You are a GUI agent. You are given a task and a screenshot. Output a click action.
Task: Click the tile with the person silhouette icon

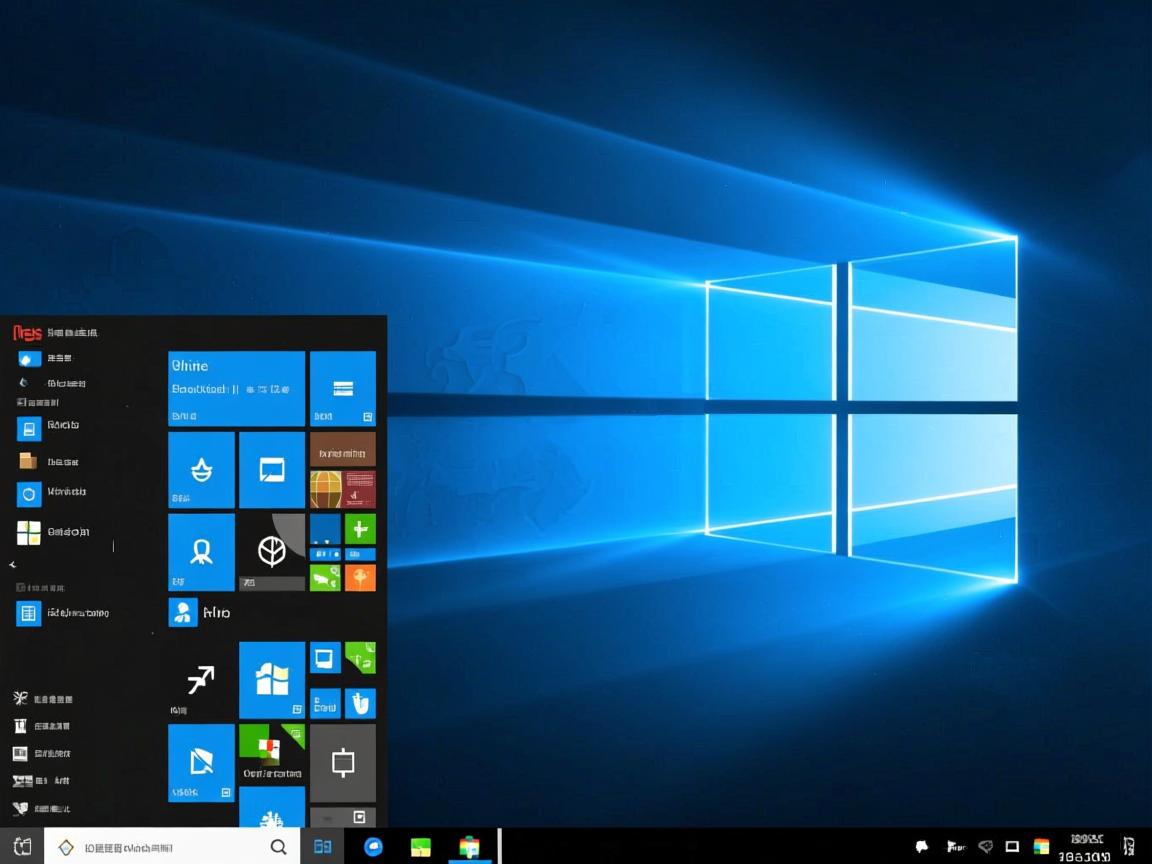201,552
